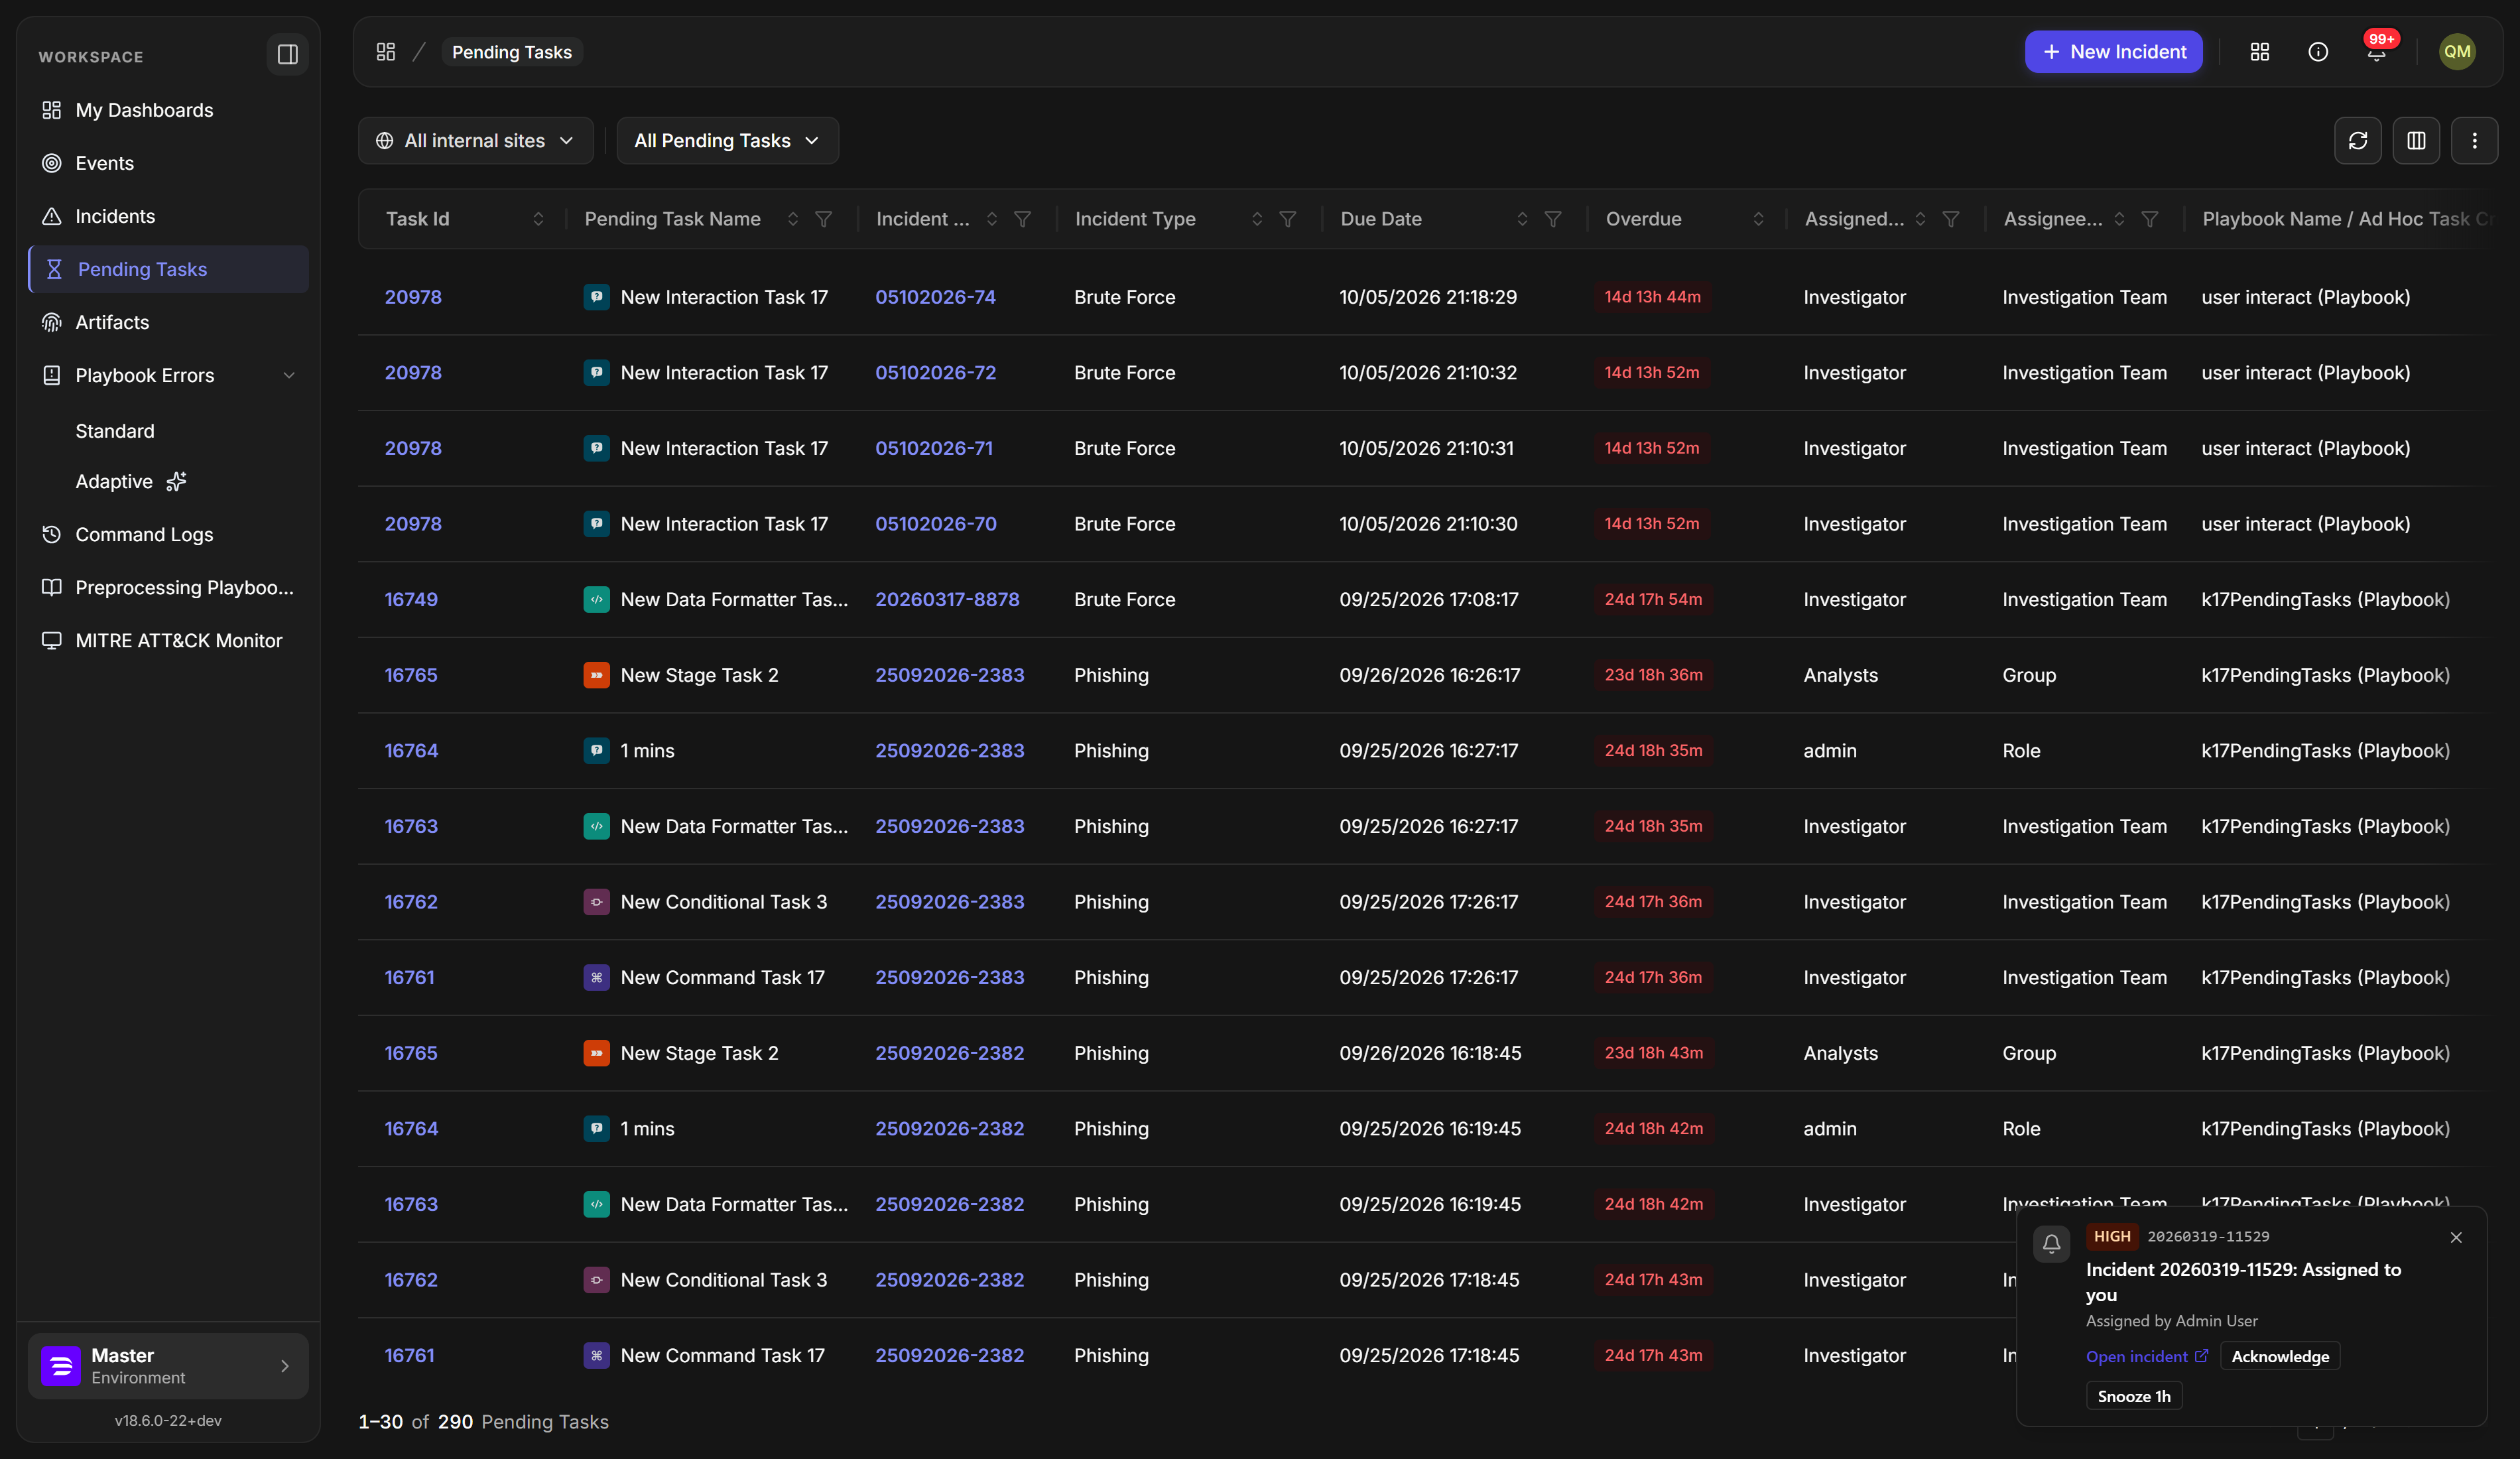This screenshot has height=1459, width=2520.
Task: Open the All internal sites dropdown
Action: tap(476, 141)
